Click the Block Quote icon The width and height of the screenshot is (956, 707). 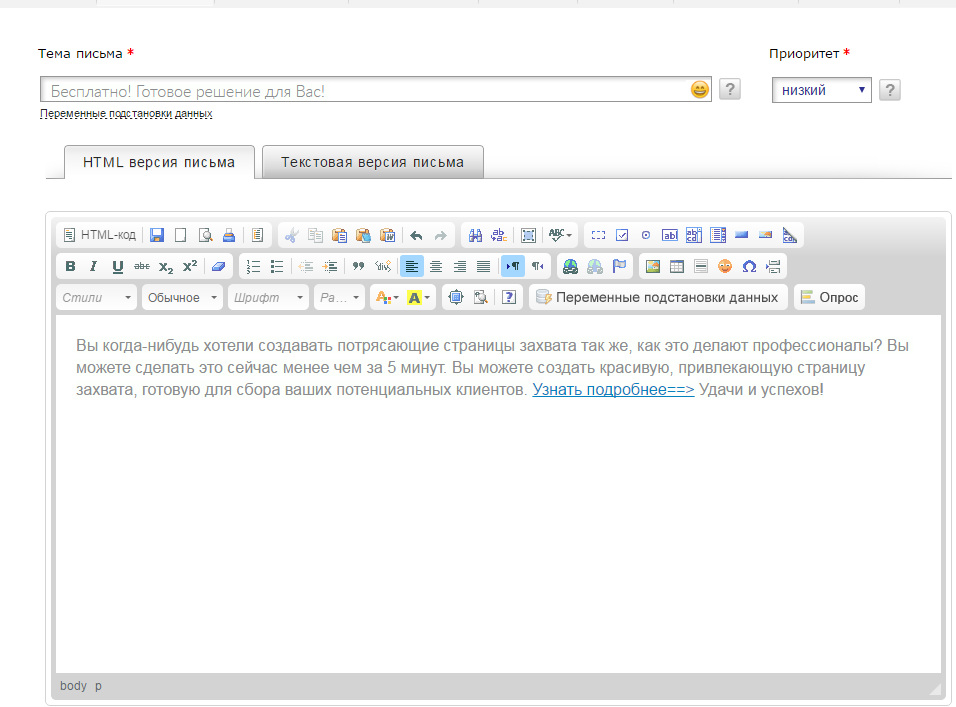358,266
